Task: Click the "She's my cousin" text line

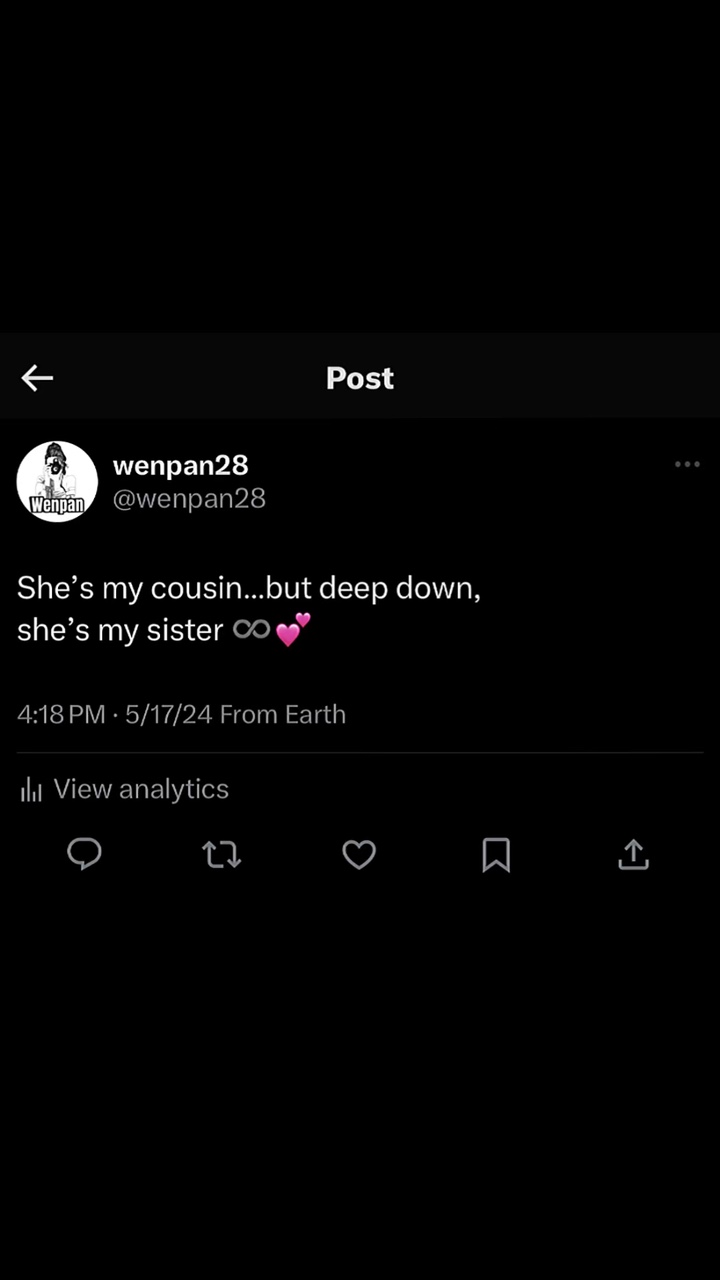Action: pyautogui.click(x=248, y=588)
